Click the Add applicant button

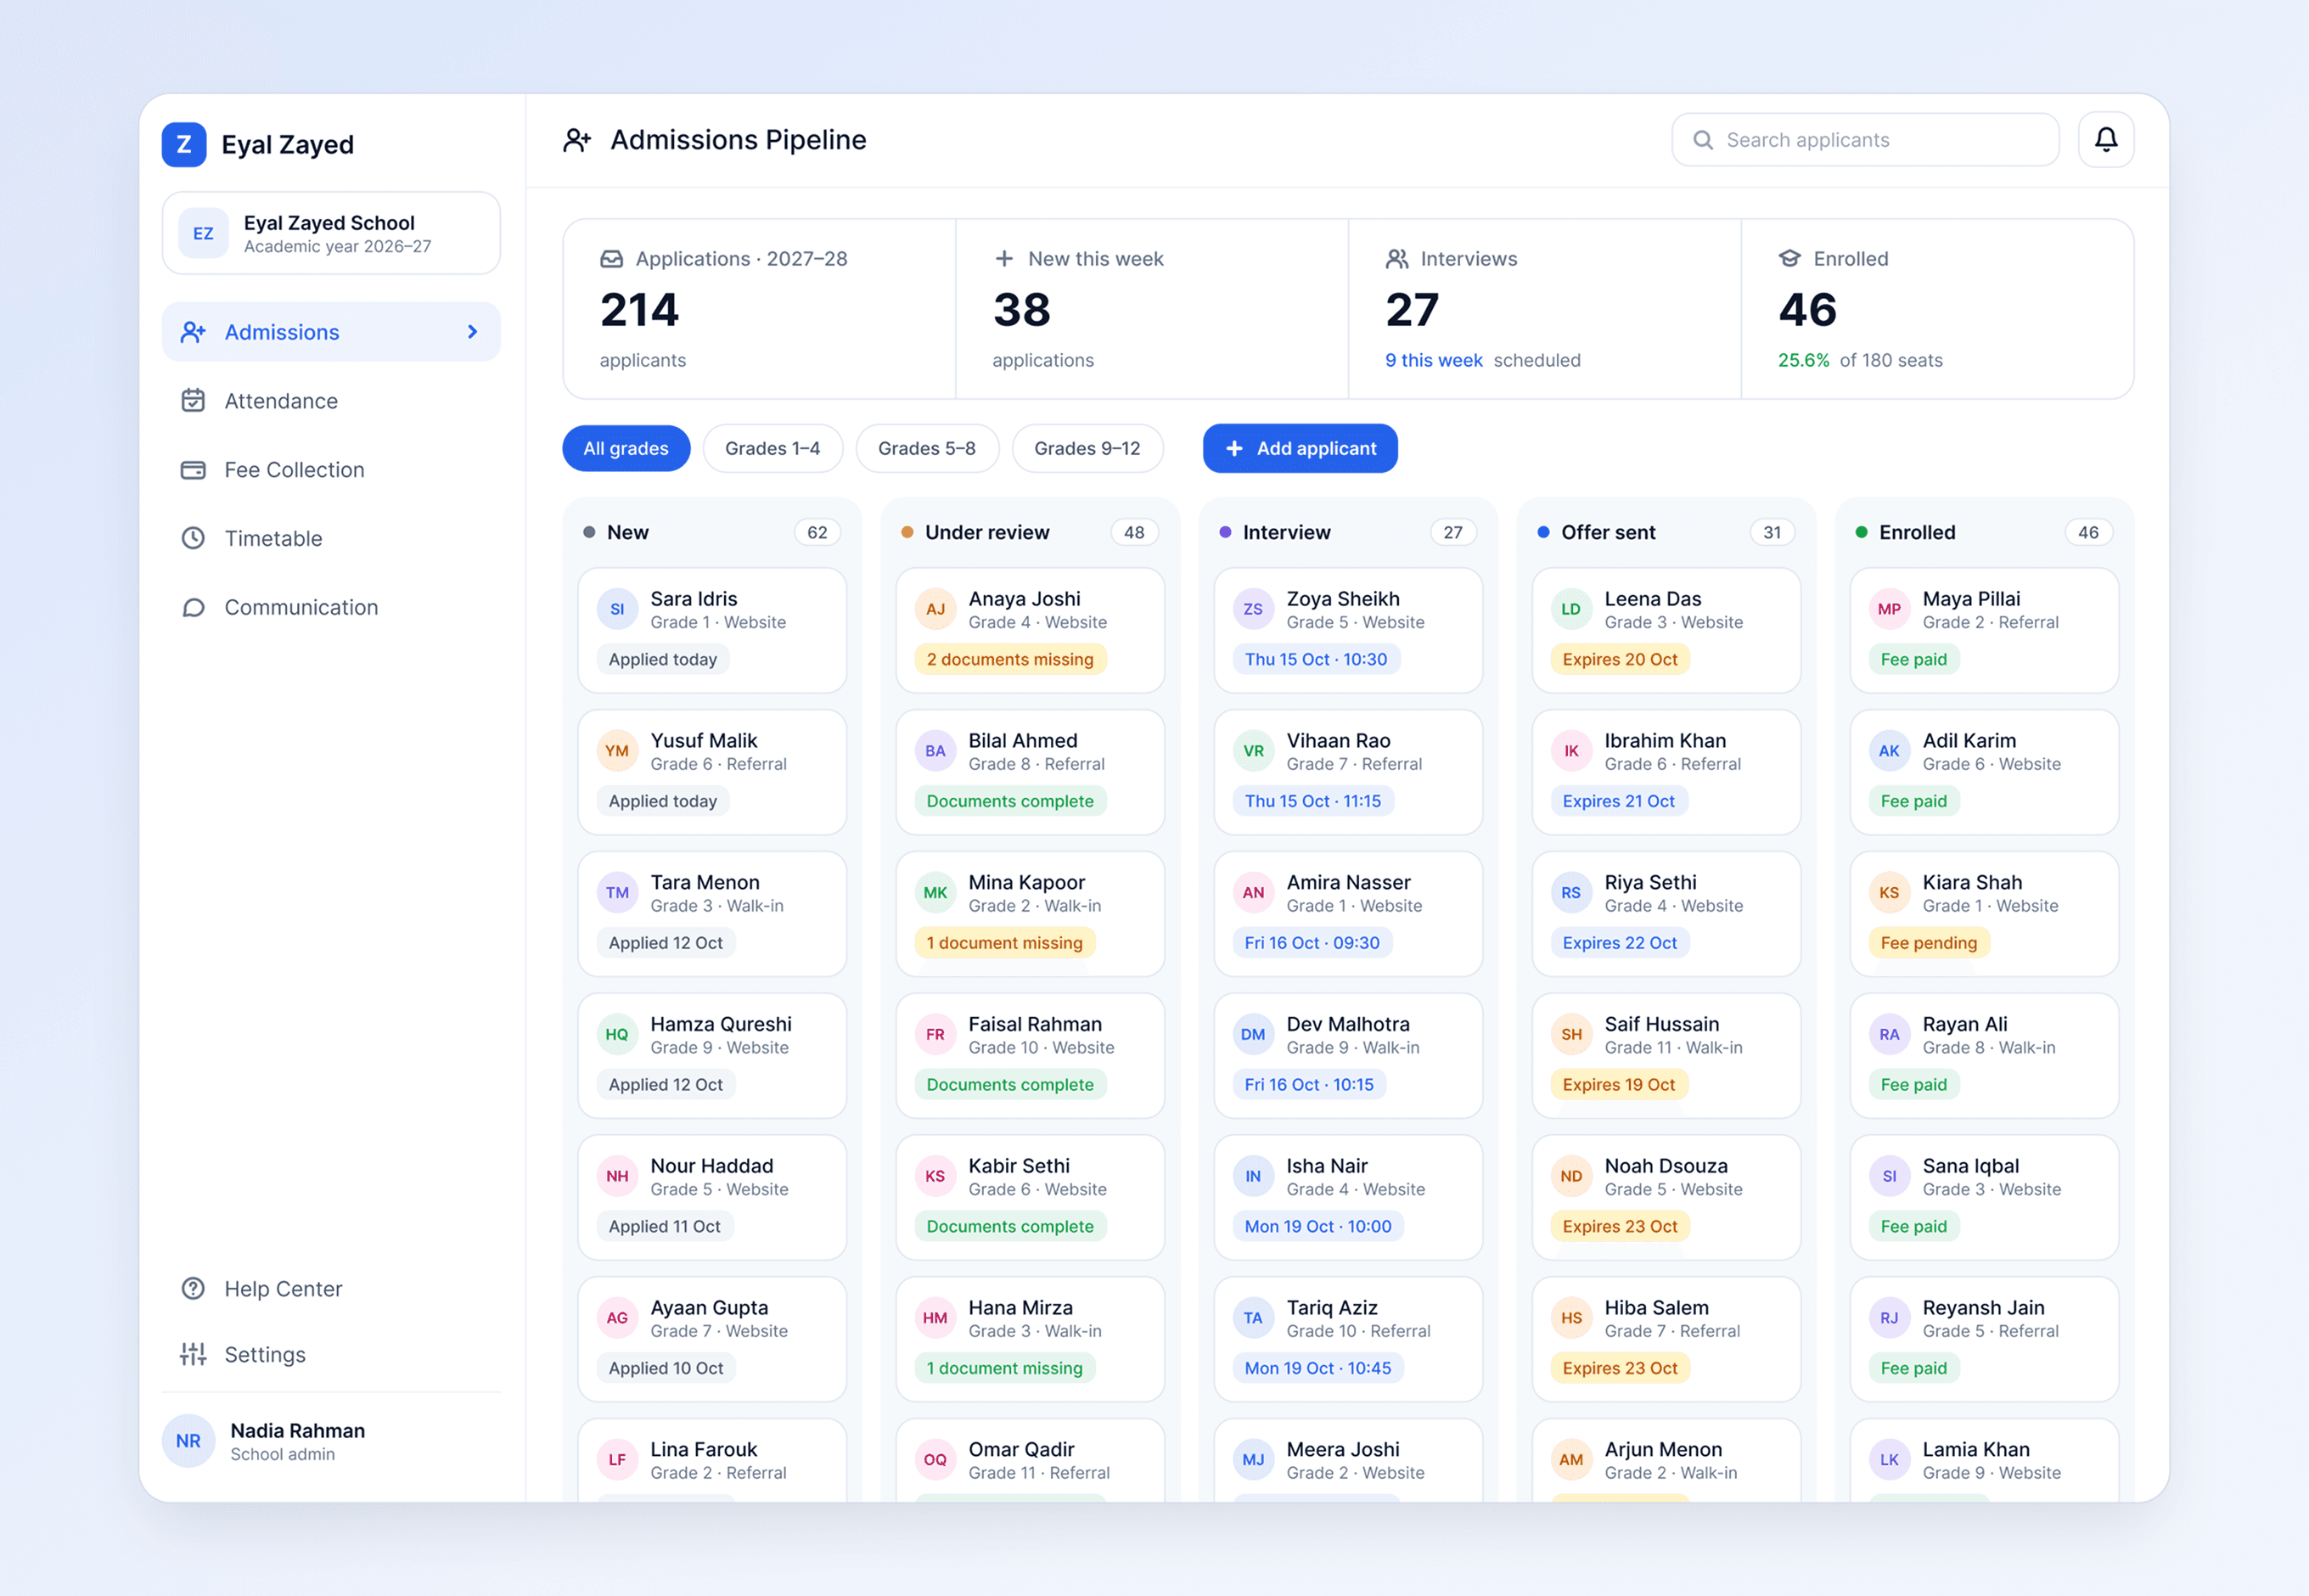pos(1300,449)
